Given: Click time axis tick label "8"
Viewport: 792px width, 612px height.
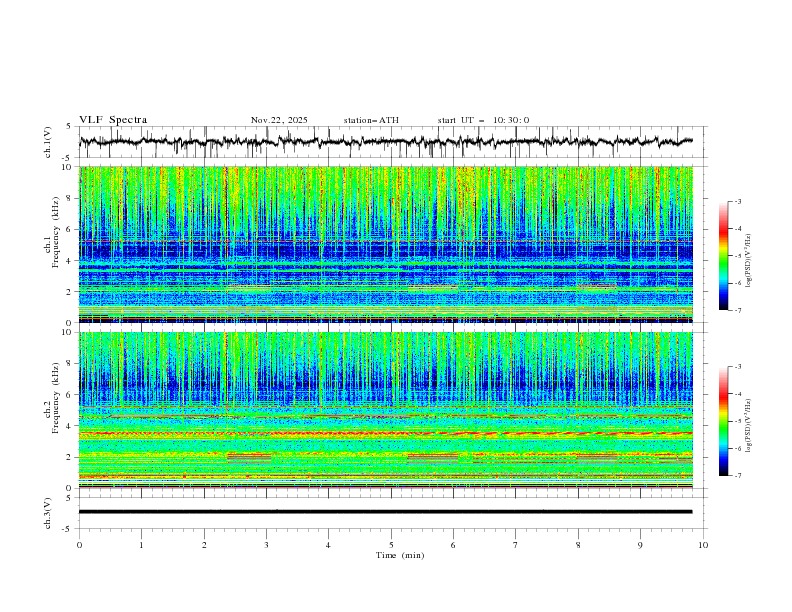Looking at the screenshot, I should pyautogui.click(x=578, y=545).
